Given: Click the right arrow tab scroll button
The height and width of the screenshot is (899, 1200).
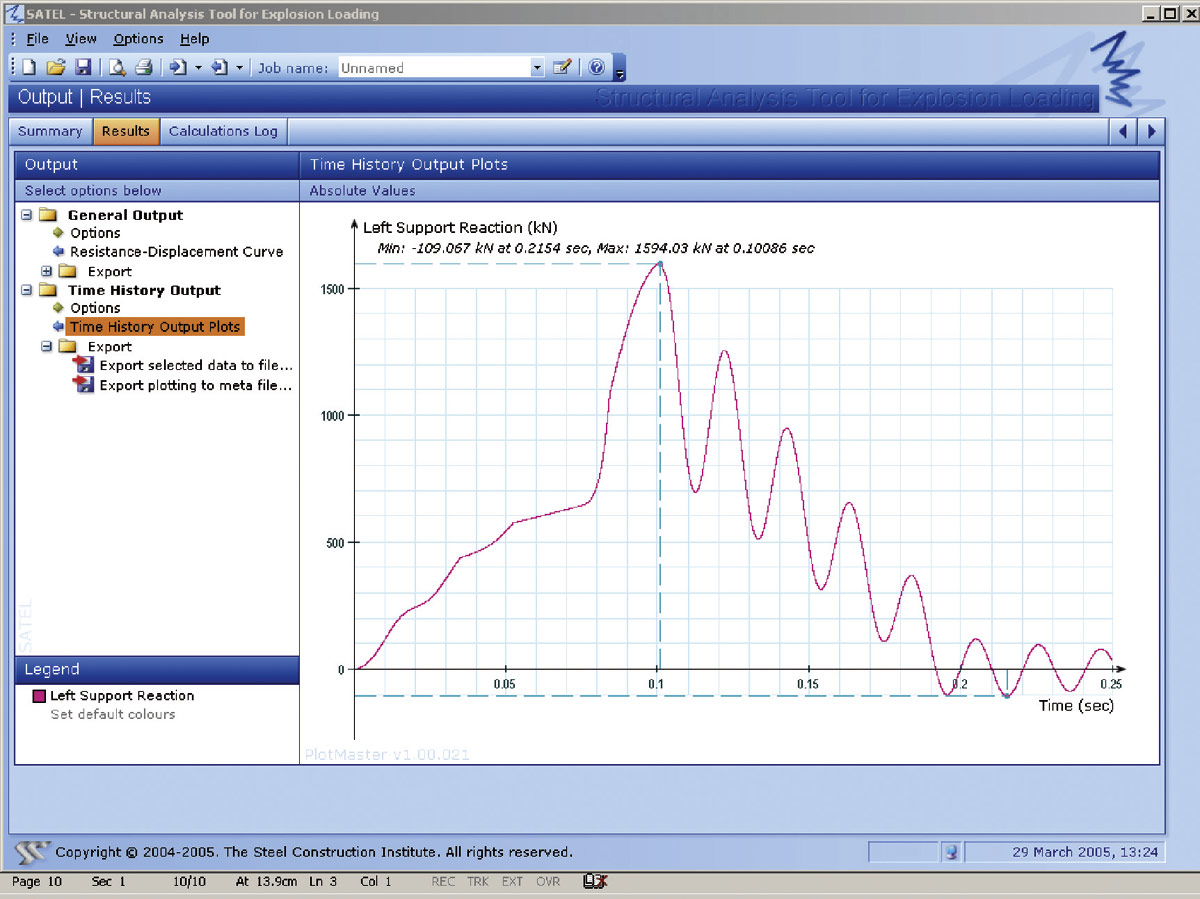Looking at the screenshot, I should pyautogui.click(x=1152, y=131).
